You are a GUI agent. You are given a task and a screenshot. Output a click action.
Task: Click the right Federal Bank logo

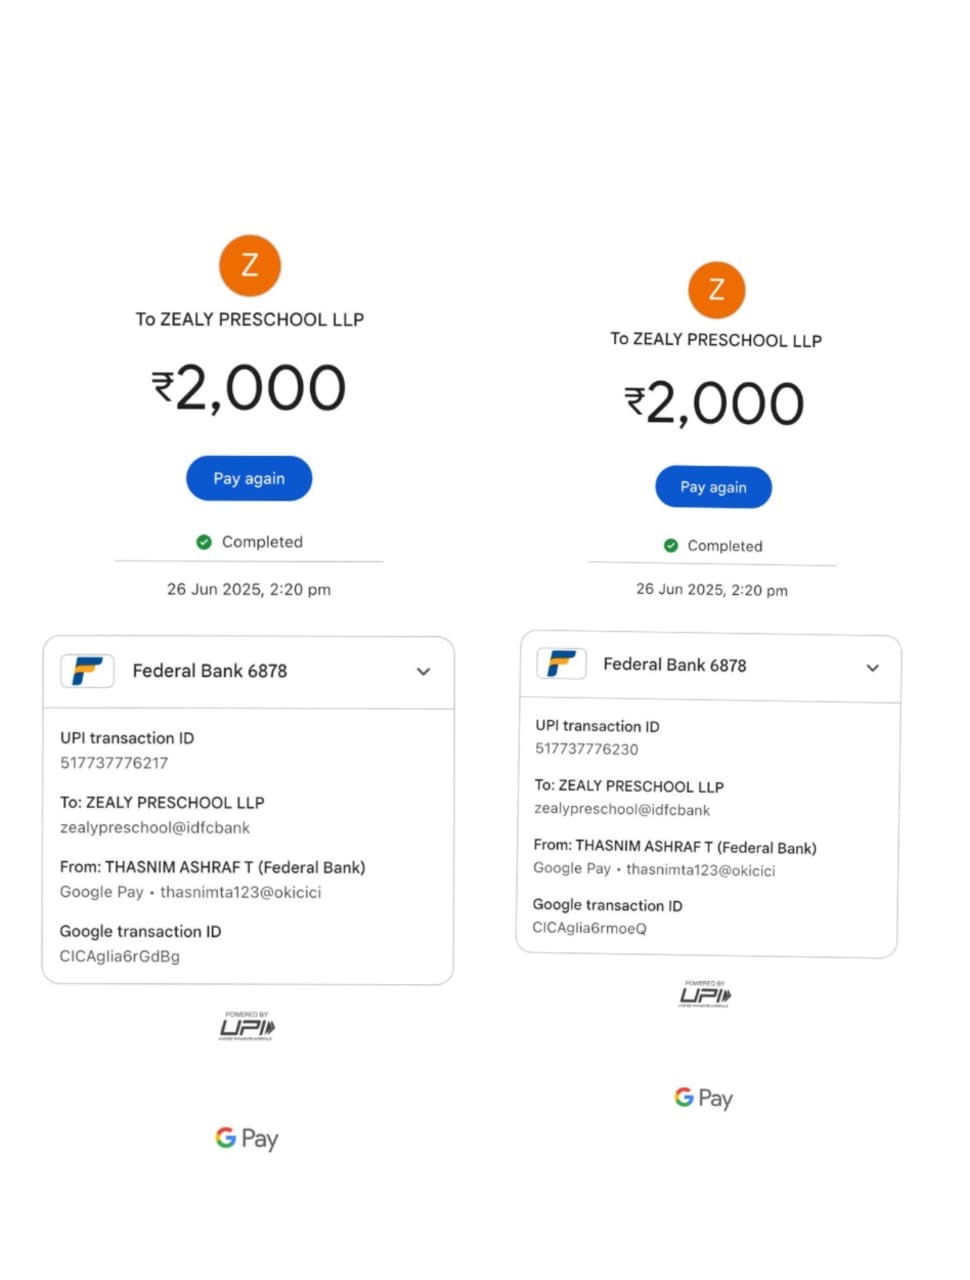coord(561,664)
